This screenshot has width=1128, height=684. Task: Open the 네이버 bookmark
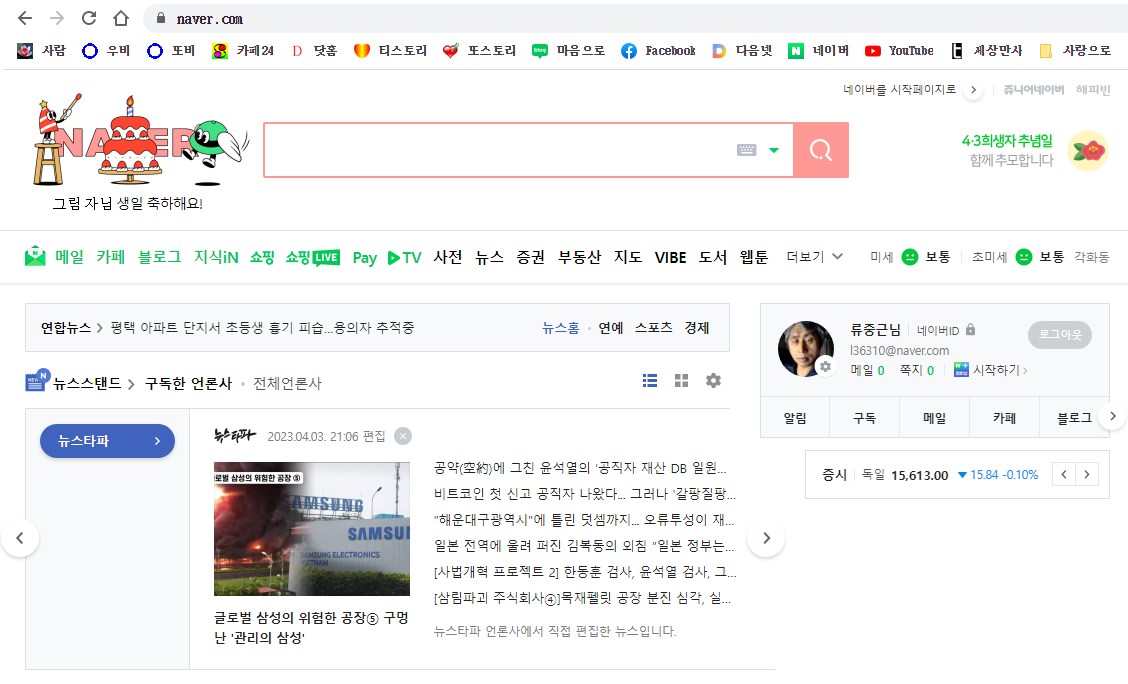tap(819, 50)
